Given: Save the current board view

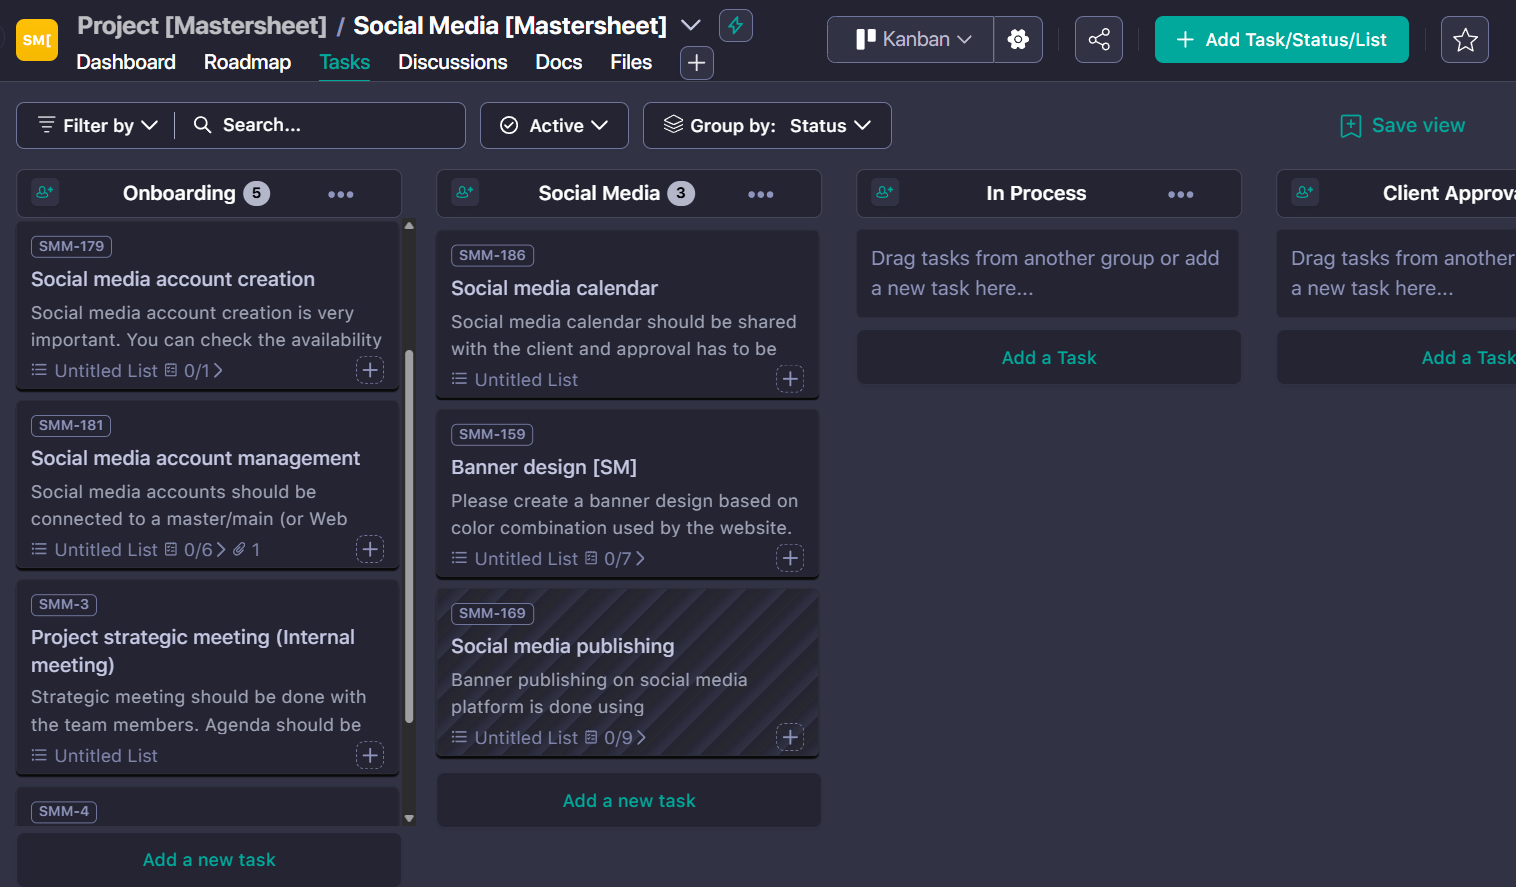Looking at the screenshot, I should (x=1402, y=125).
